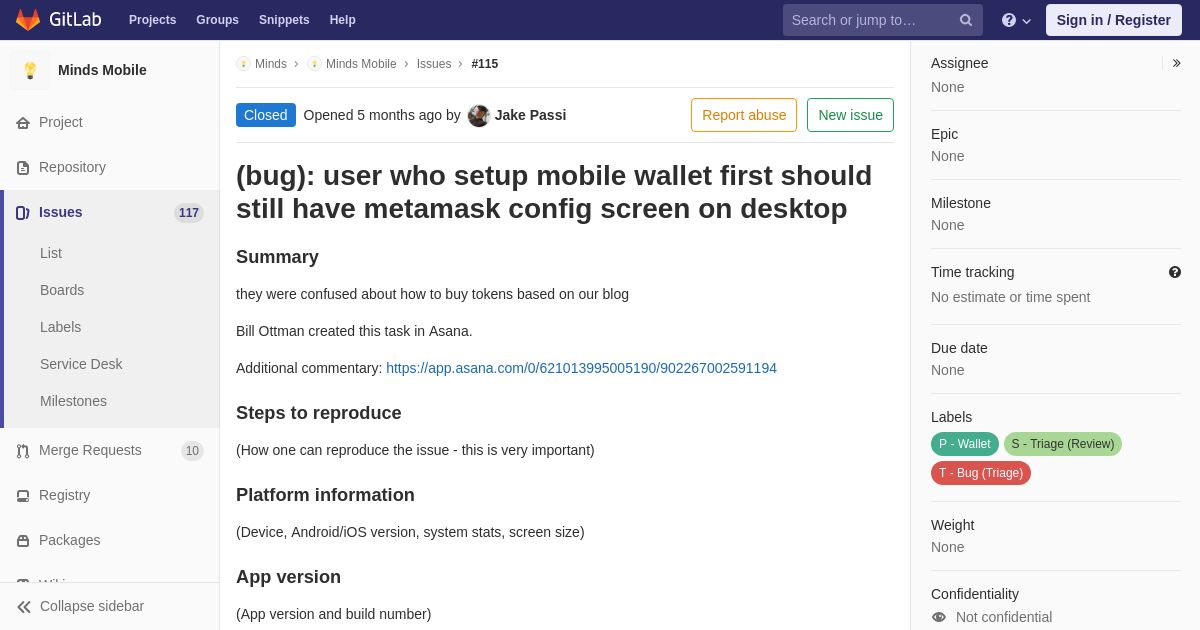Image resolution: width=1200 pixels, height=630 pixels.
Task: Click the Platform information heading
Action: [325, 495]
